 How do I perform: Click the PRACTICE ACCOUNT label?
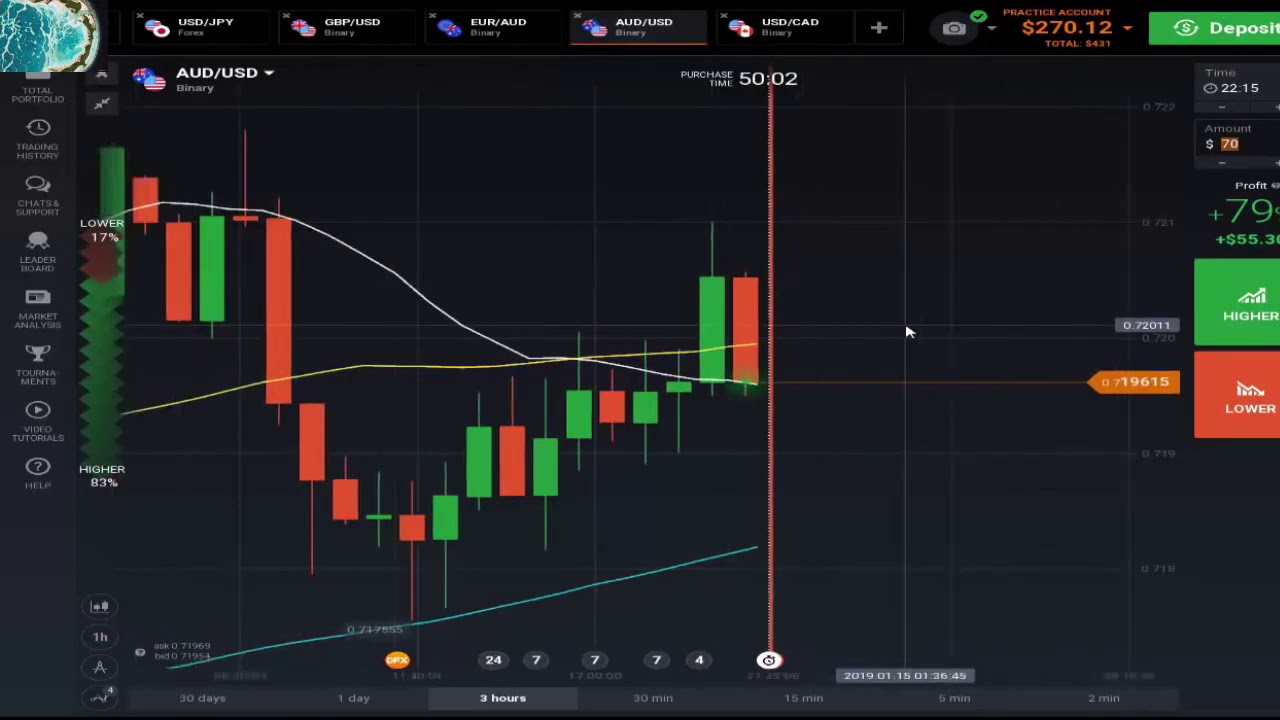1057,12
